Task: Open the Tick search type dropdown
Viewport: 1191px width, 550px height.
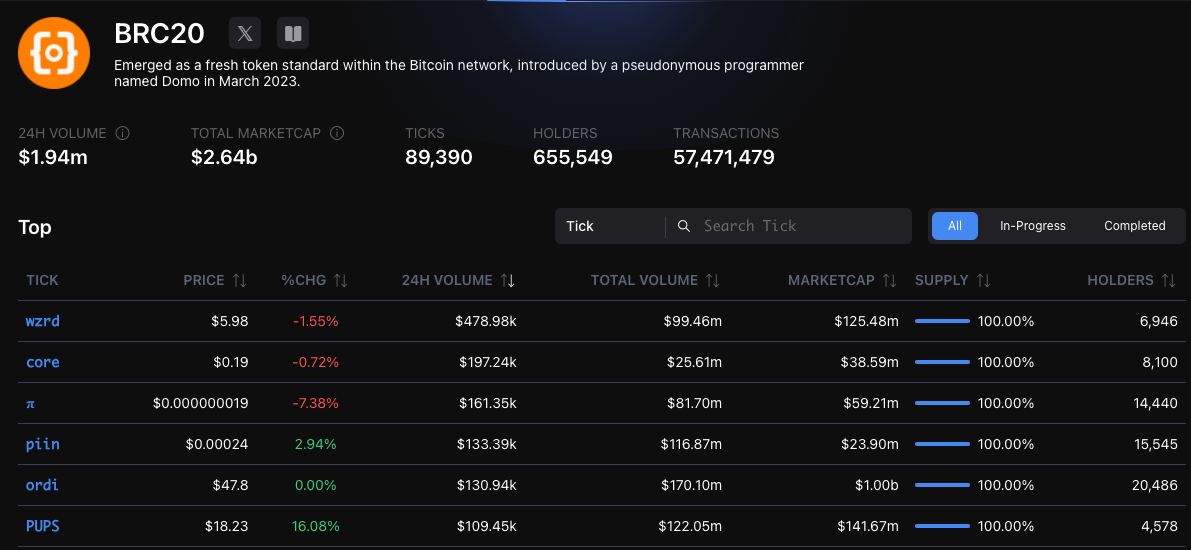Action: click(610, 226)
